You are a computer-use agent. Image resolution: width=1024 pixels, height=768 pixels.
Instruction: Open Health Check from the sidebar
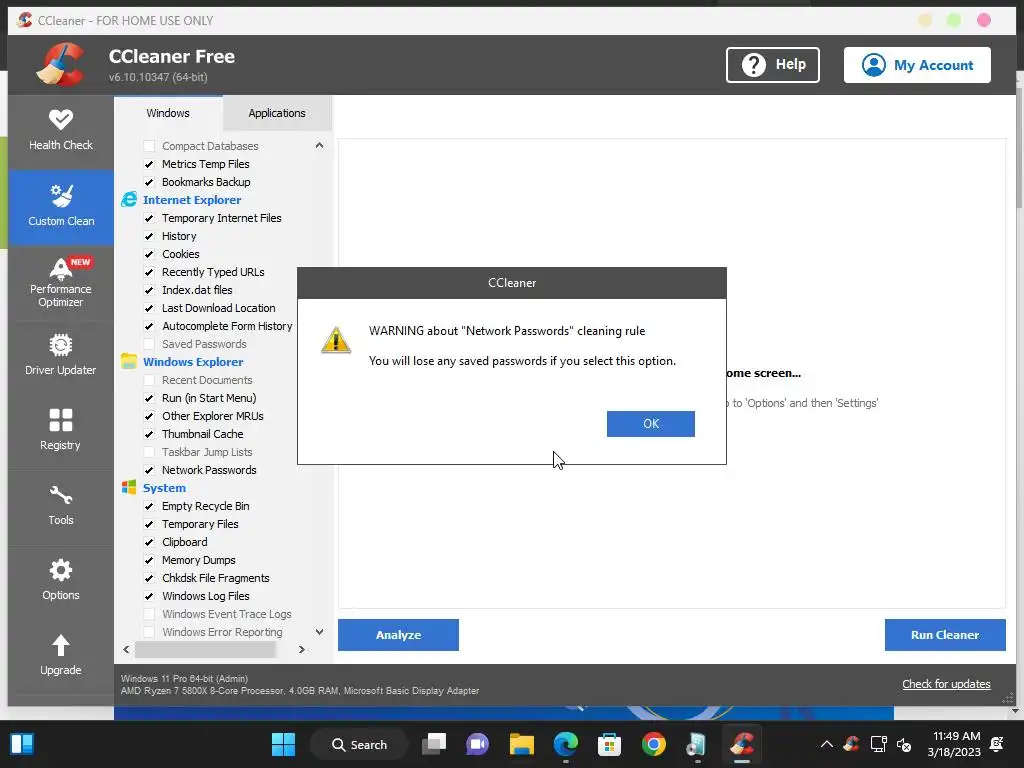click(61, 131)
